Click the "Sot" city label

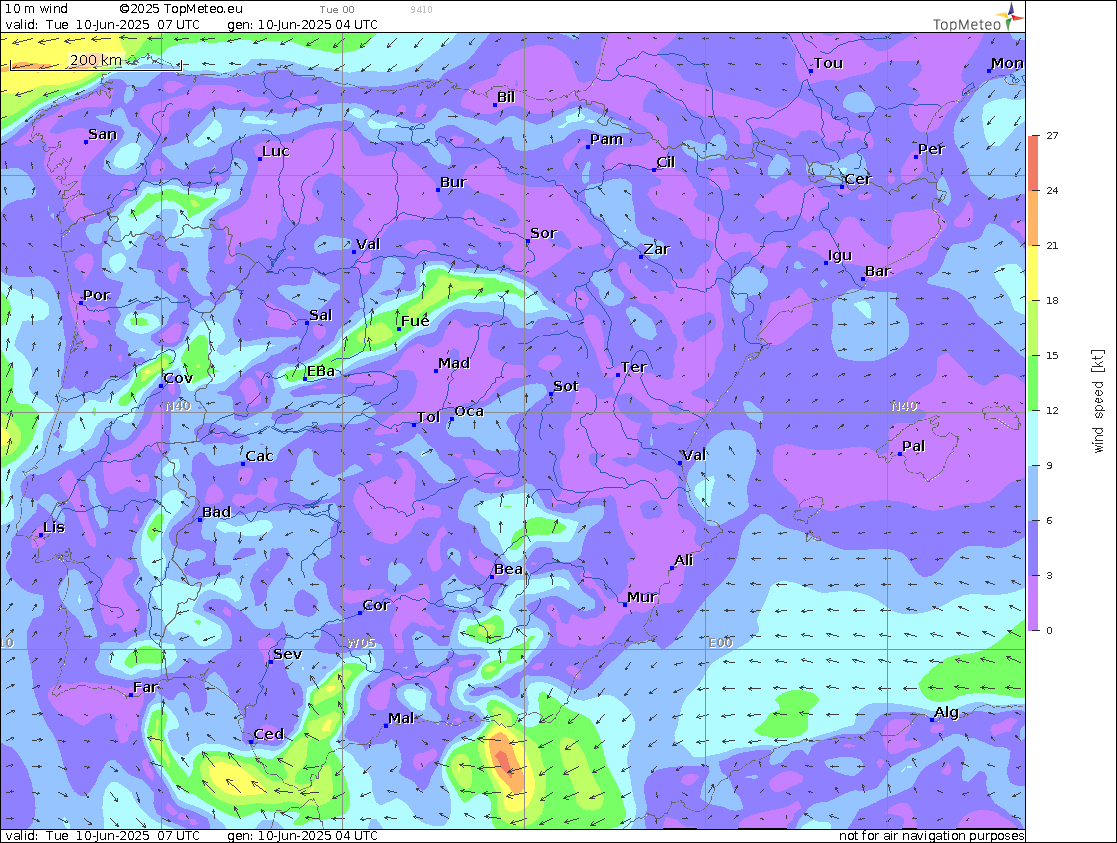pyautogui.click(x=565, y=386)
